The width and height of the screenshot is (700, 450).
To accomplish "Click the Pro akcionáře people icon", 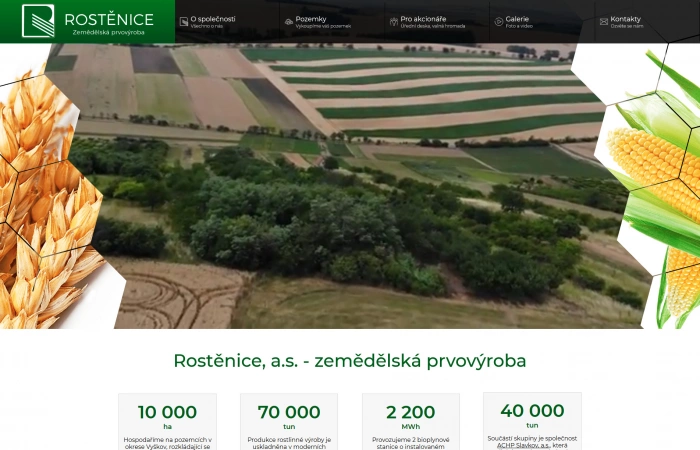I will coord(394,21).
